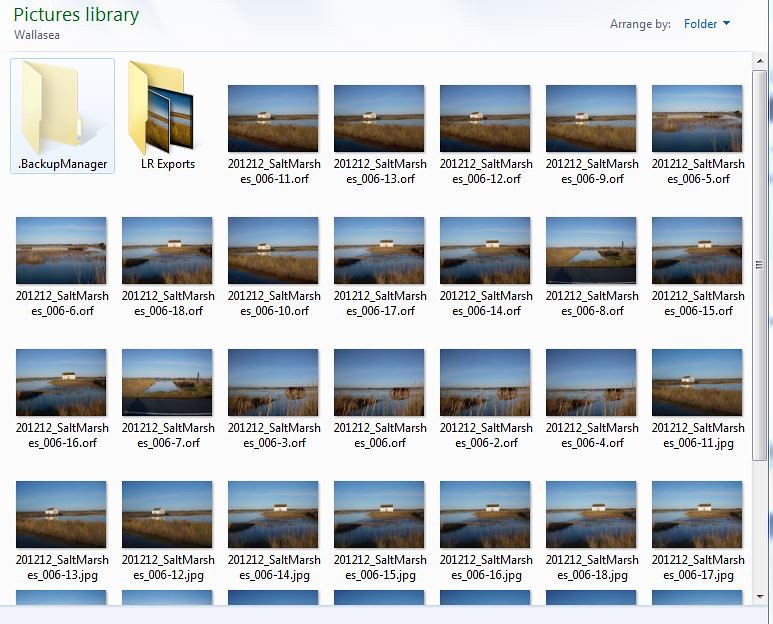
Task: Select thumbnail 201212_SaltMarshes_006-14.orf
Action: point(485,250)
